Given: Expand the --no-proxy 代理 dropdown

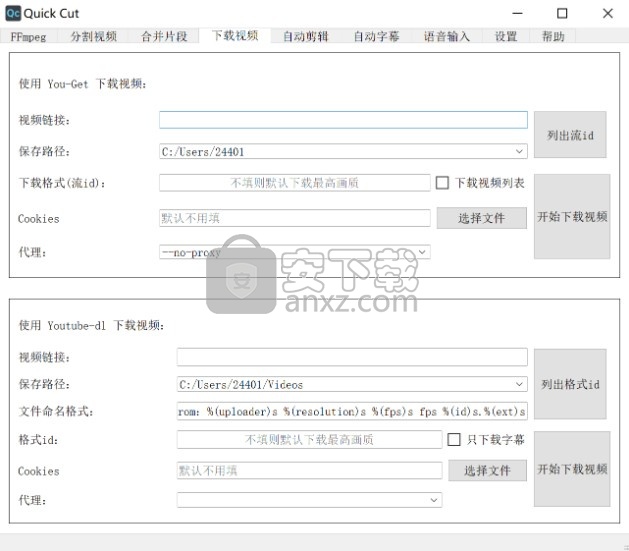Looking at the screenshot, I should point(295,252).
